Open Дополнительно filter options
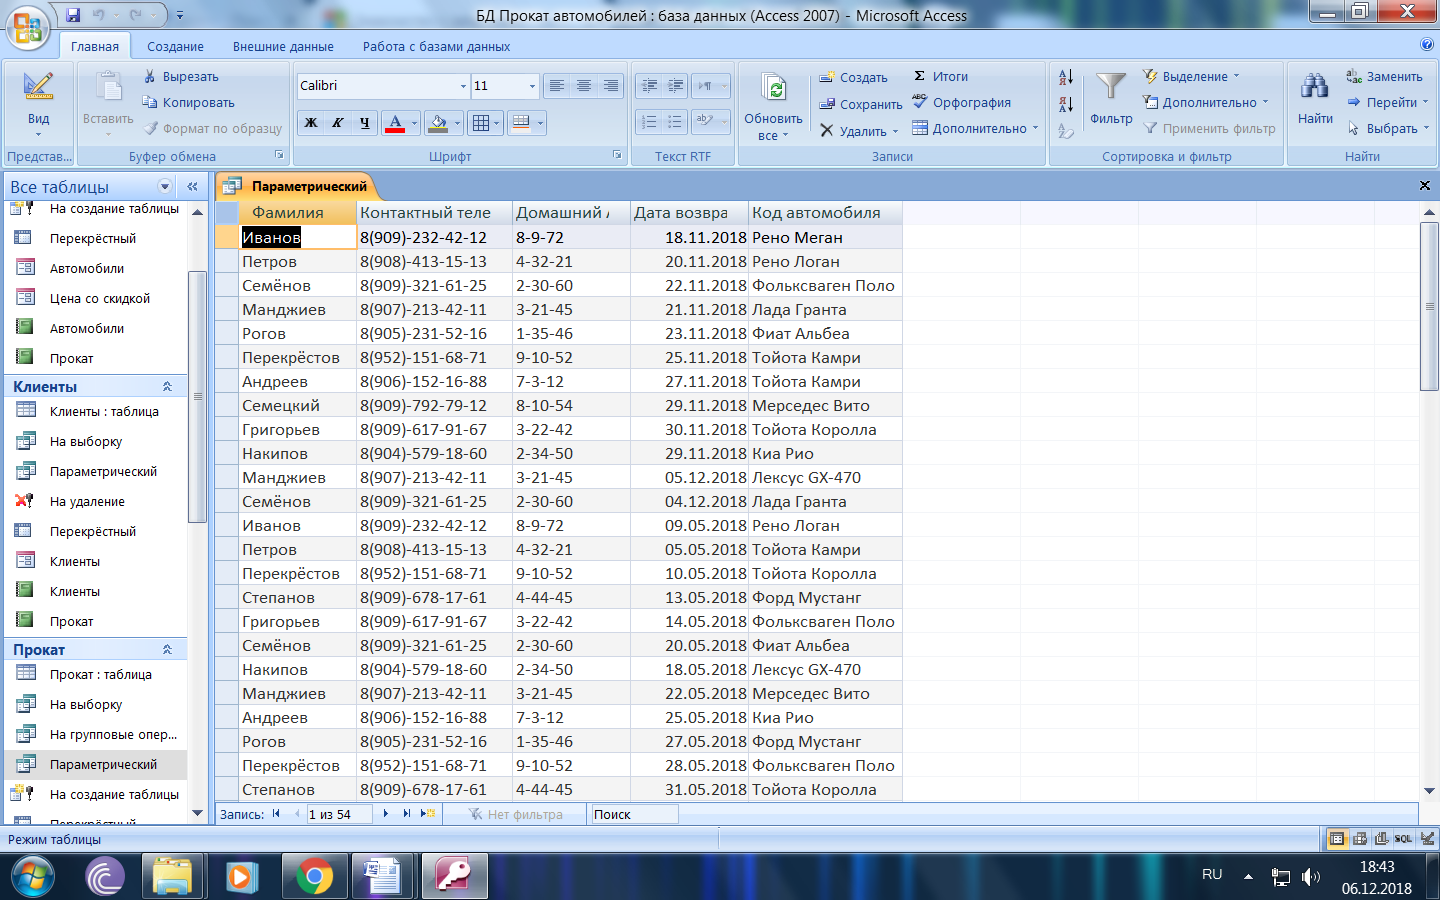The height and width of the screenshot is (900, 1440). click(x=1206, y=102)
